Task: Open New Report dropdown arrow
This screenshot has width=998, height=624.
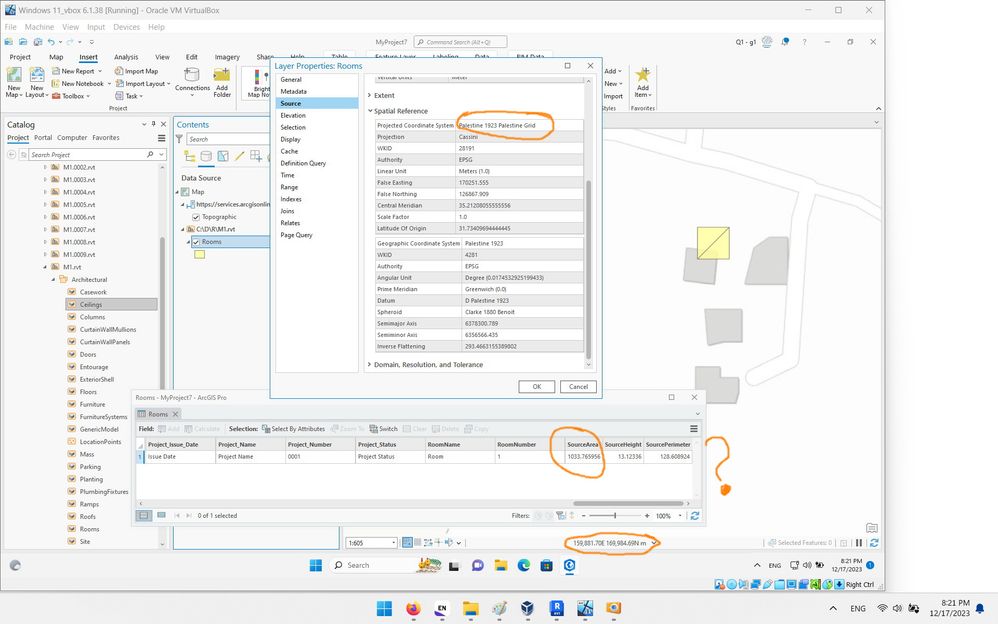Action: click(100, 71)
